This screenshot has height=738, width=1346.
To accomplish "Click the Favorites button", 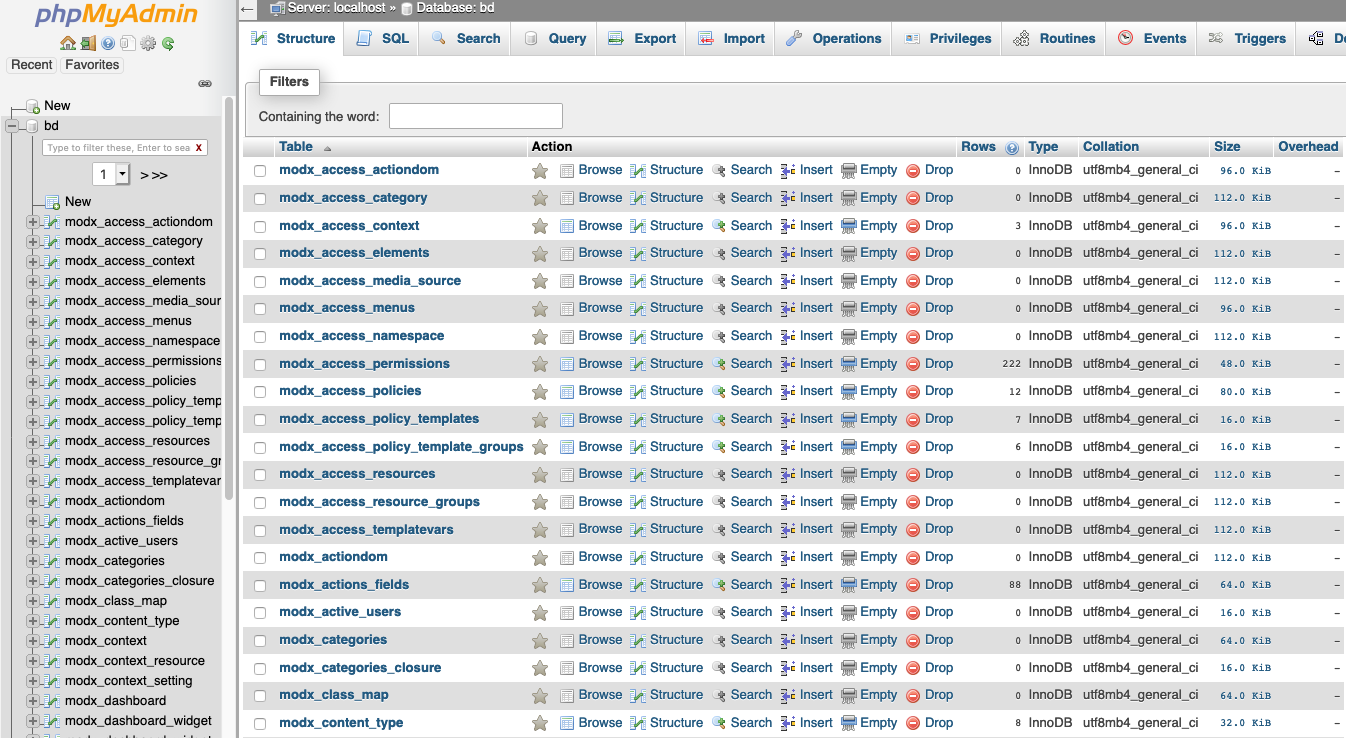I will click(92, 65).
